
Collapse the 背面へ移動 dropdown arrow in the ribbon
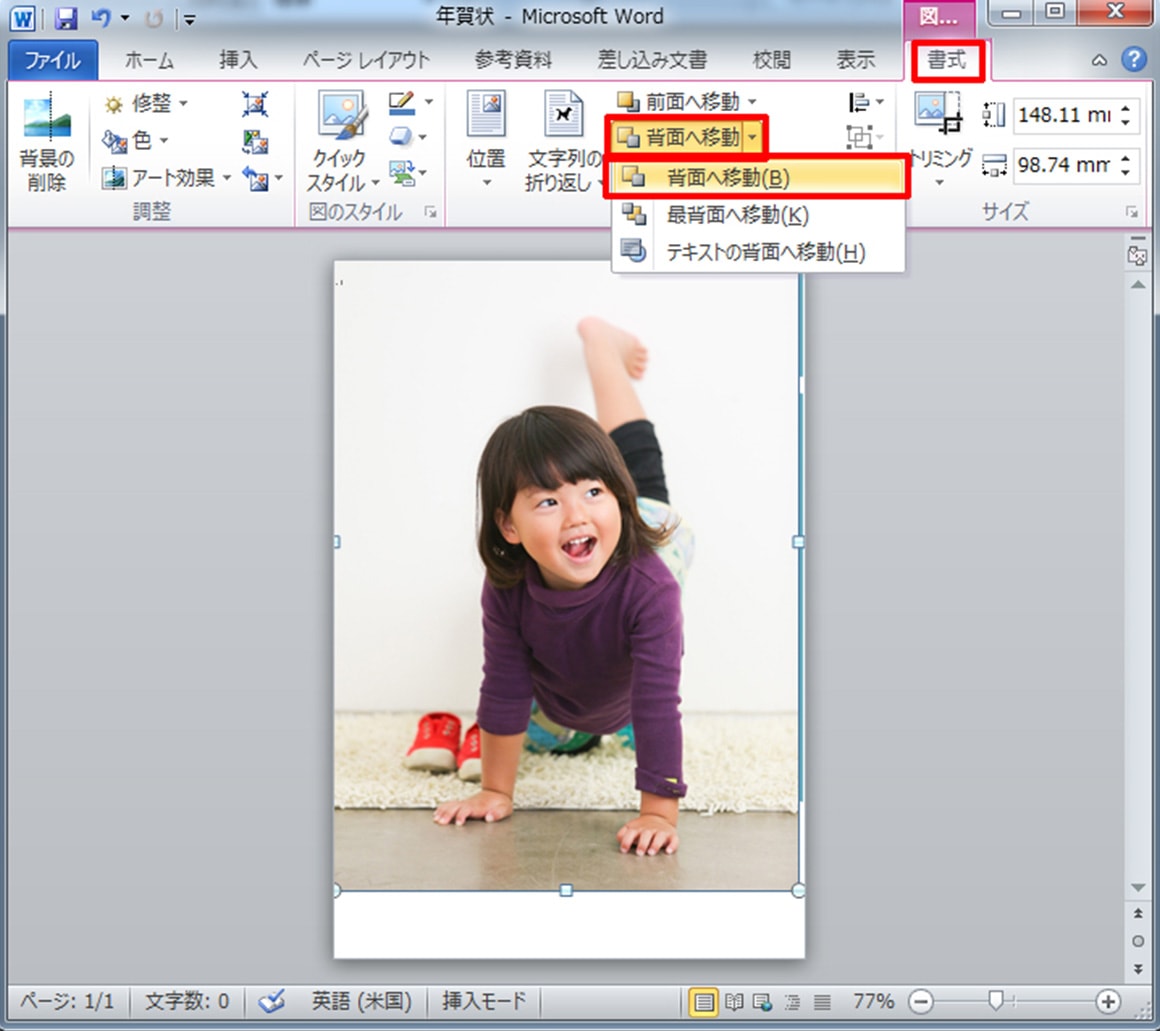click(752, 137)
